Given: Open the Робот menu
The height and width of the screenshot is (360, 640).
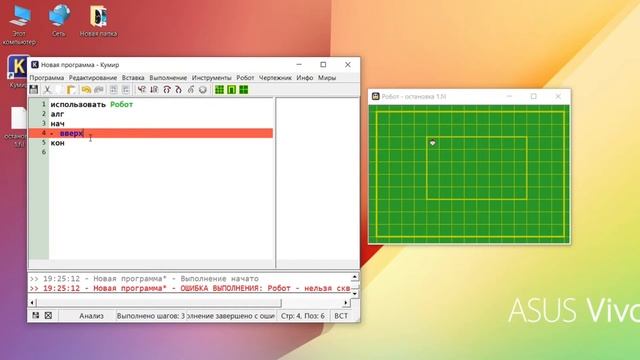Looking at the screenshot, I should [x=245, y=78].
